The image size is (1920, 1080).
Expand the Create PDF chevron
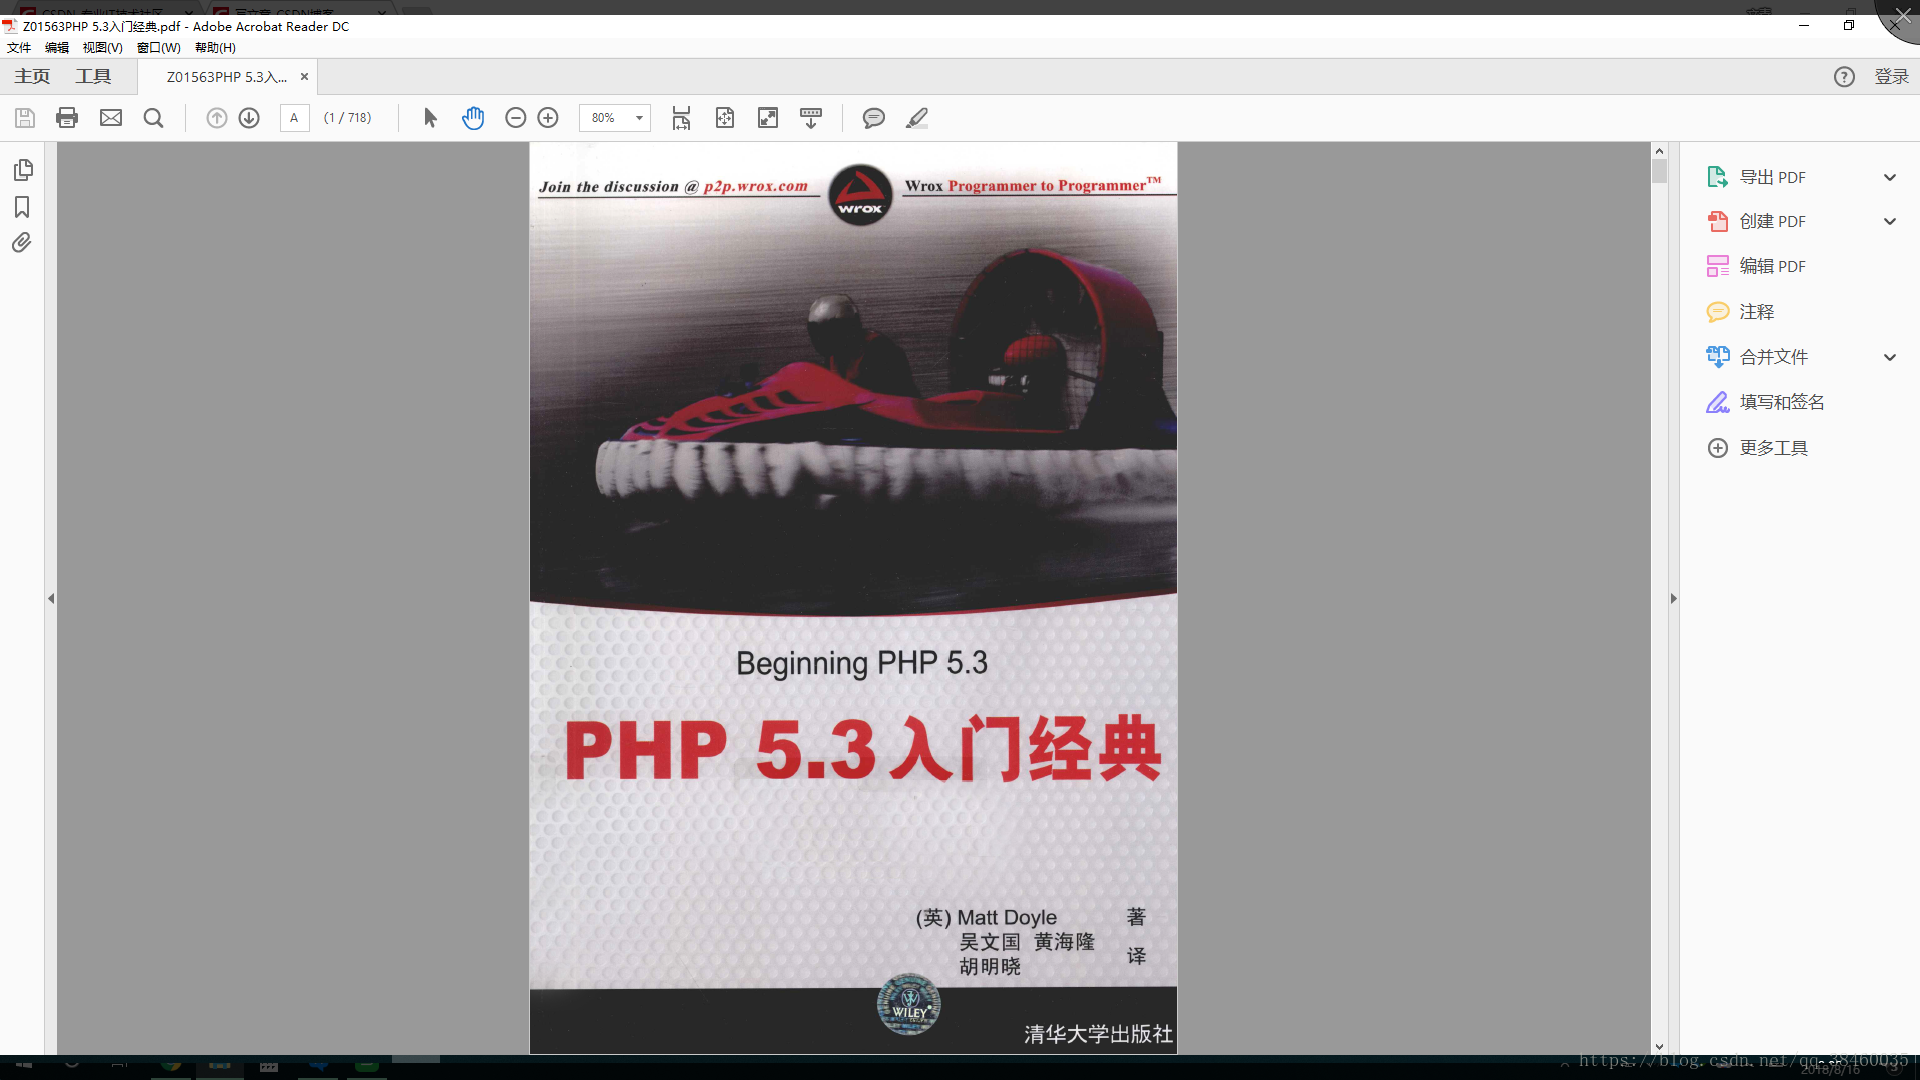click(x=1890, y=222)
